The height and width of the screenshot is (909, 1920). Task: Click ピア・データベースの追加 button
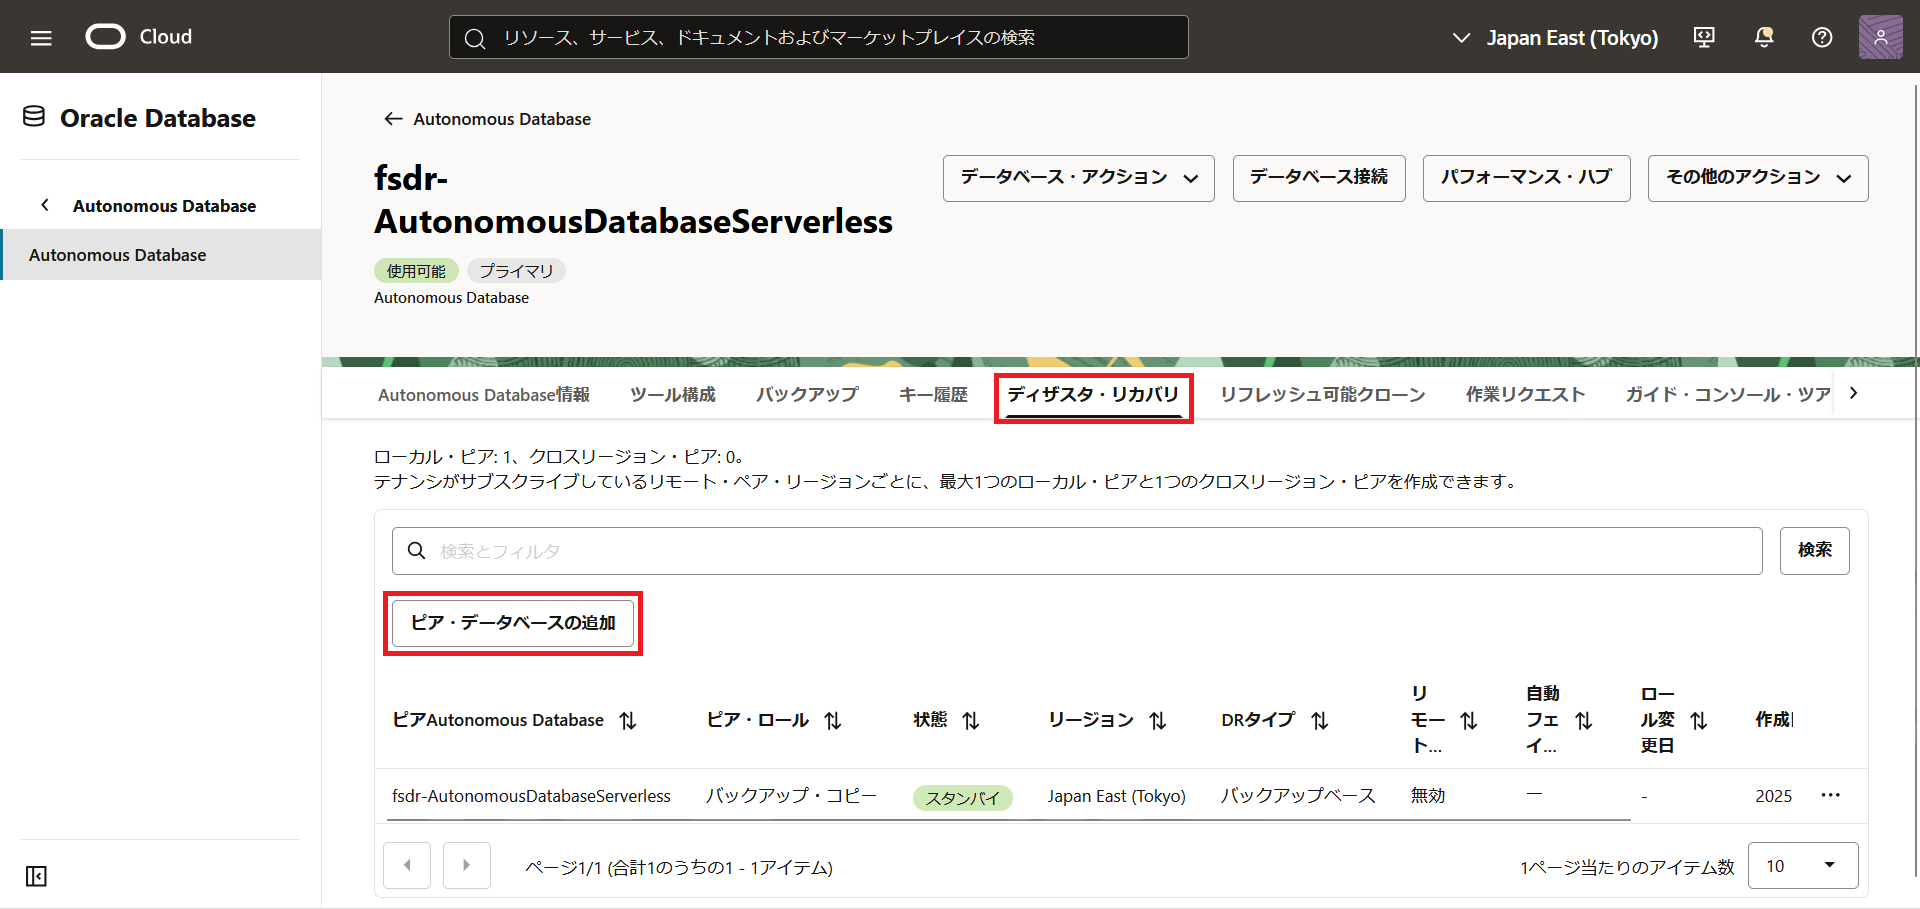pyautogui.click(x=512, y=623)
